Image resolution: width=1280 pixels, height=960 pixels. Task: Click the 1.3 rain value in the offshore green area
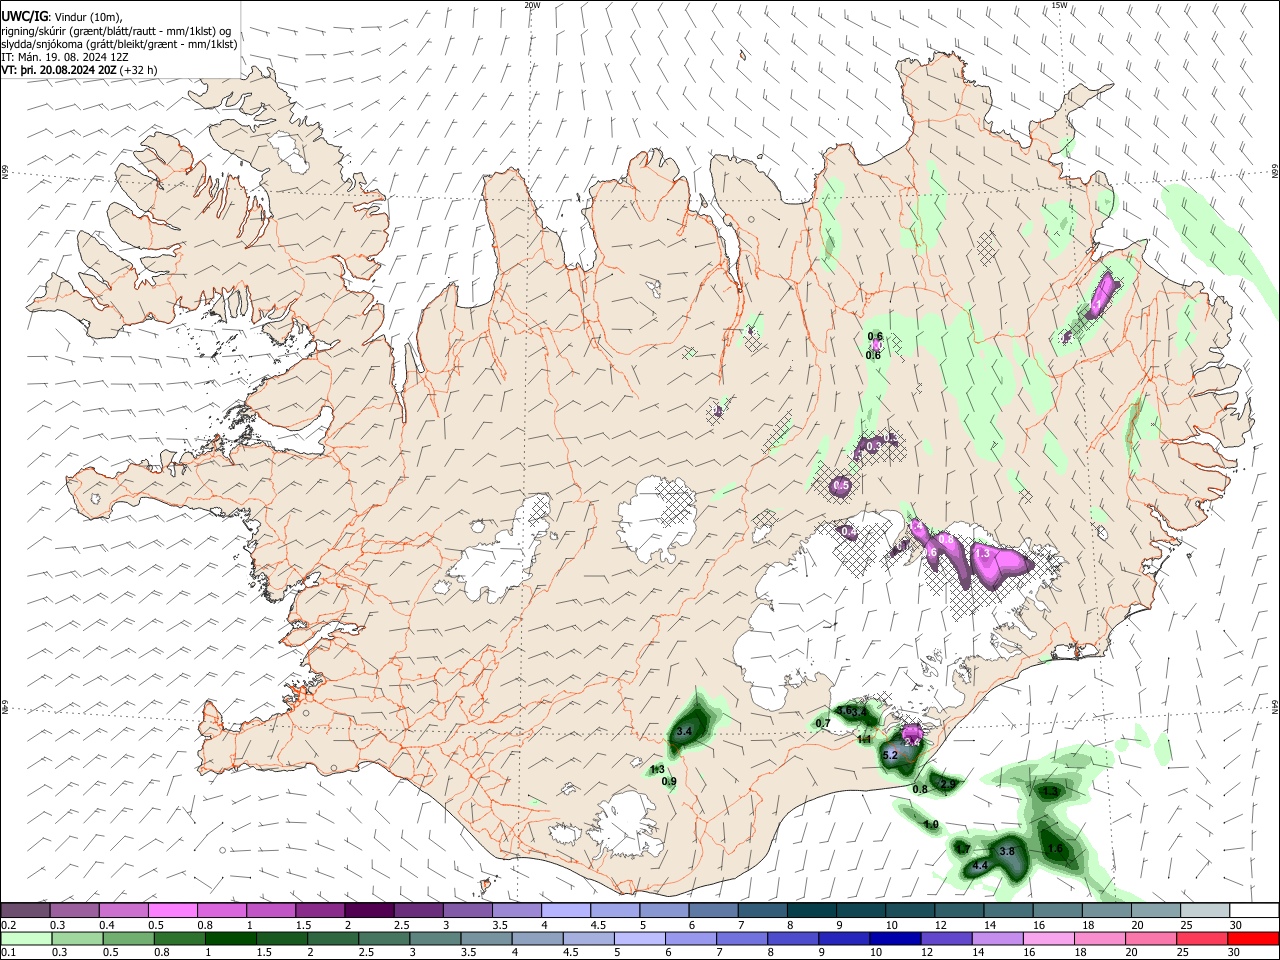click(x=1050, y=792)
